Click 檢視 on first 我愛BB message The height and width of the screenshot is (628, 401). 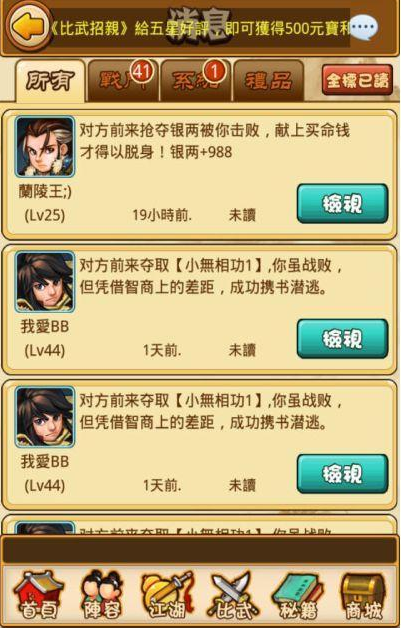pyautogui.click(x=343, y=339)
